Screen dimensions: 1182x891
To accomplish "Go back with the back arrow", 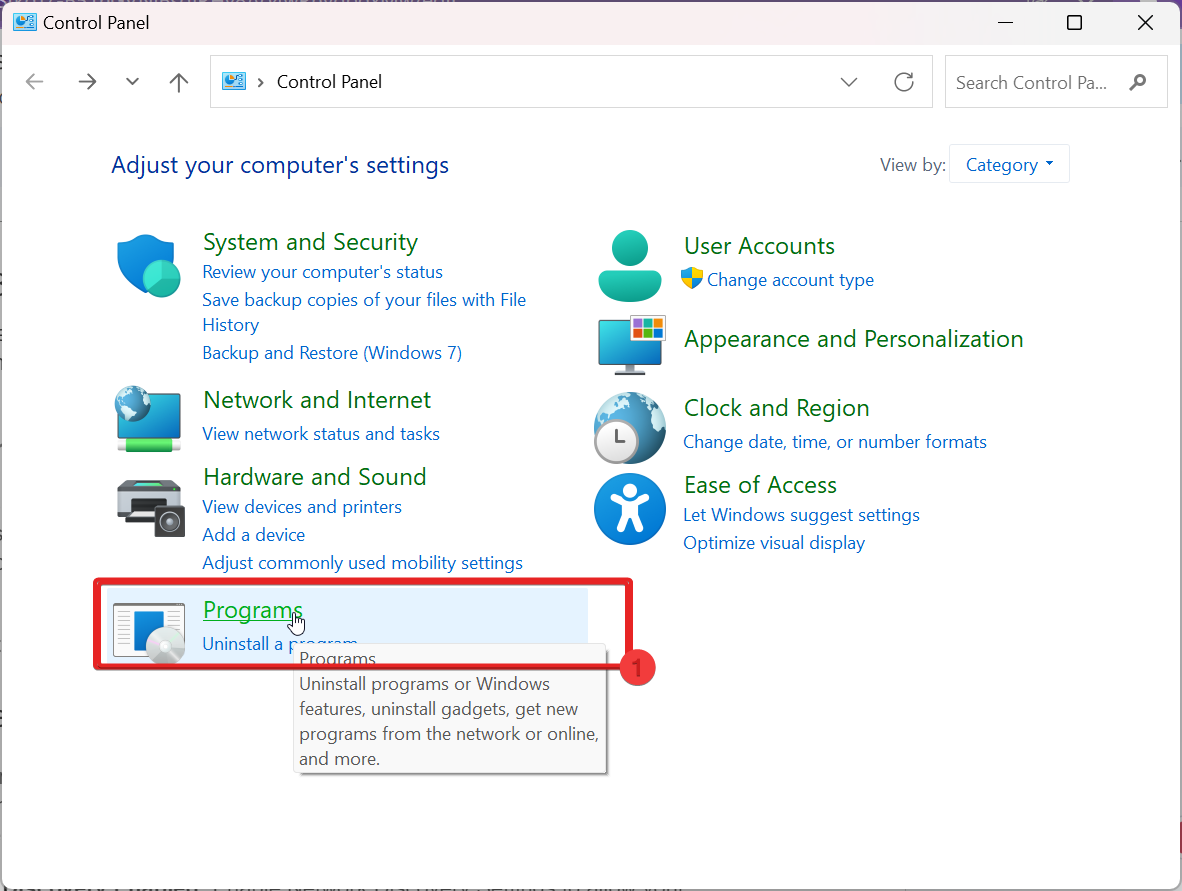I will click(35, 81).
